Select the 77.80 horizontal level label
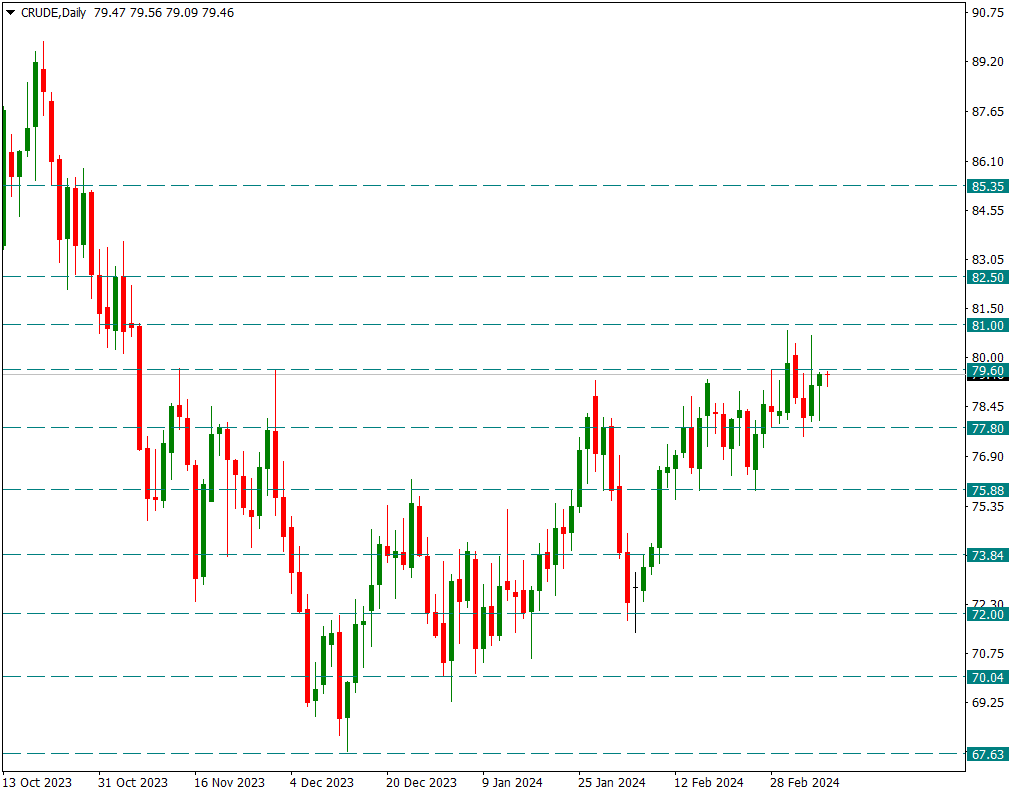1015x795 pixels. (x=988, y=428)
